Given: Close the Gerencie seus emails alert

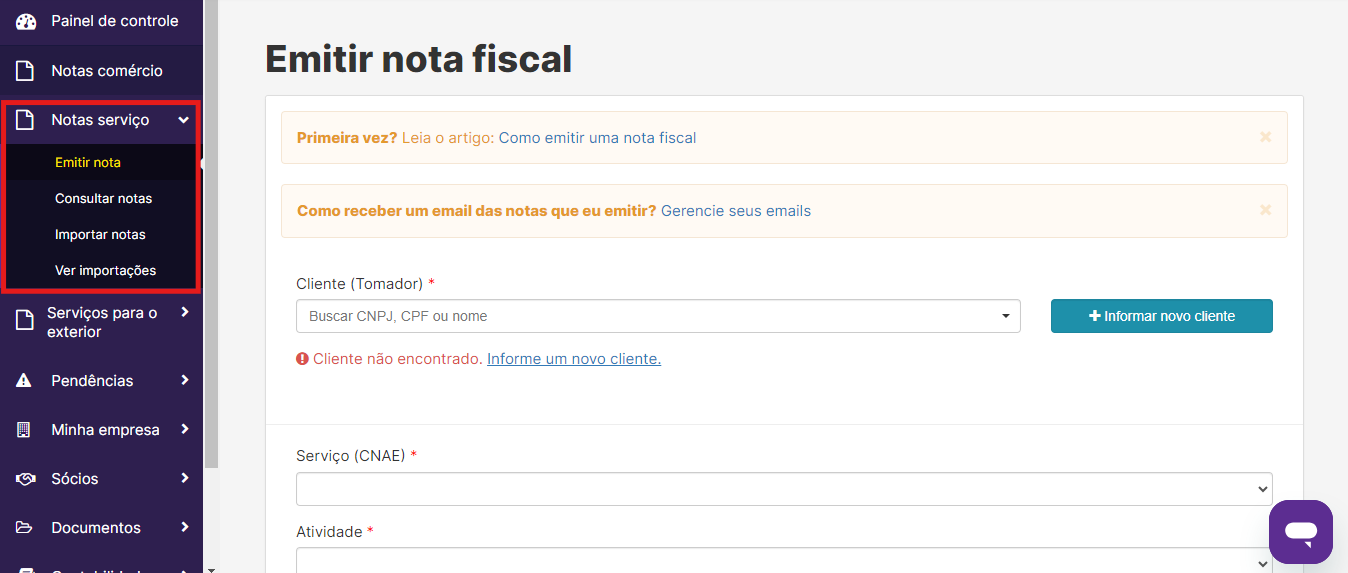Looking at the screenshot, I should [x=1265, y=210].
